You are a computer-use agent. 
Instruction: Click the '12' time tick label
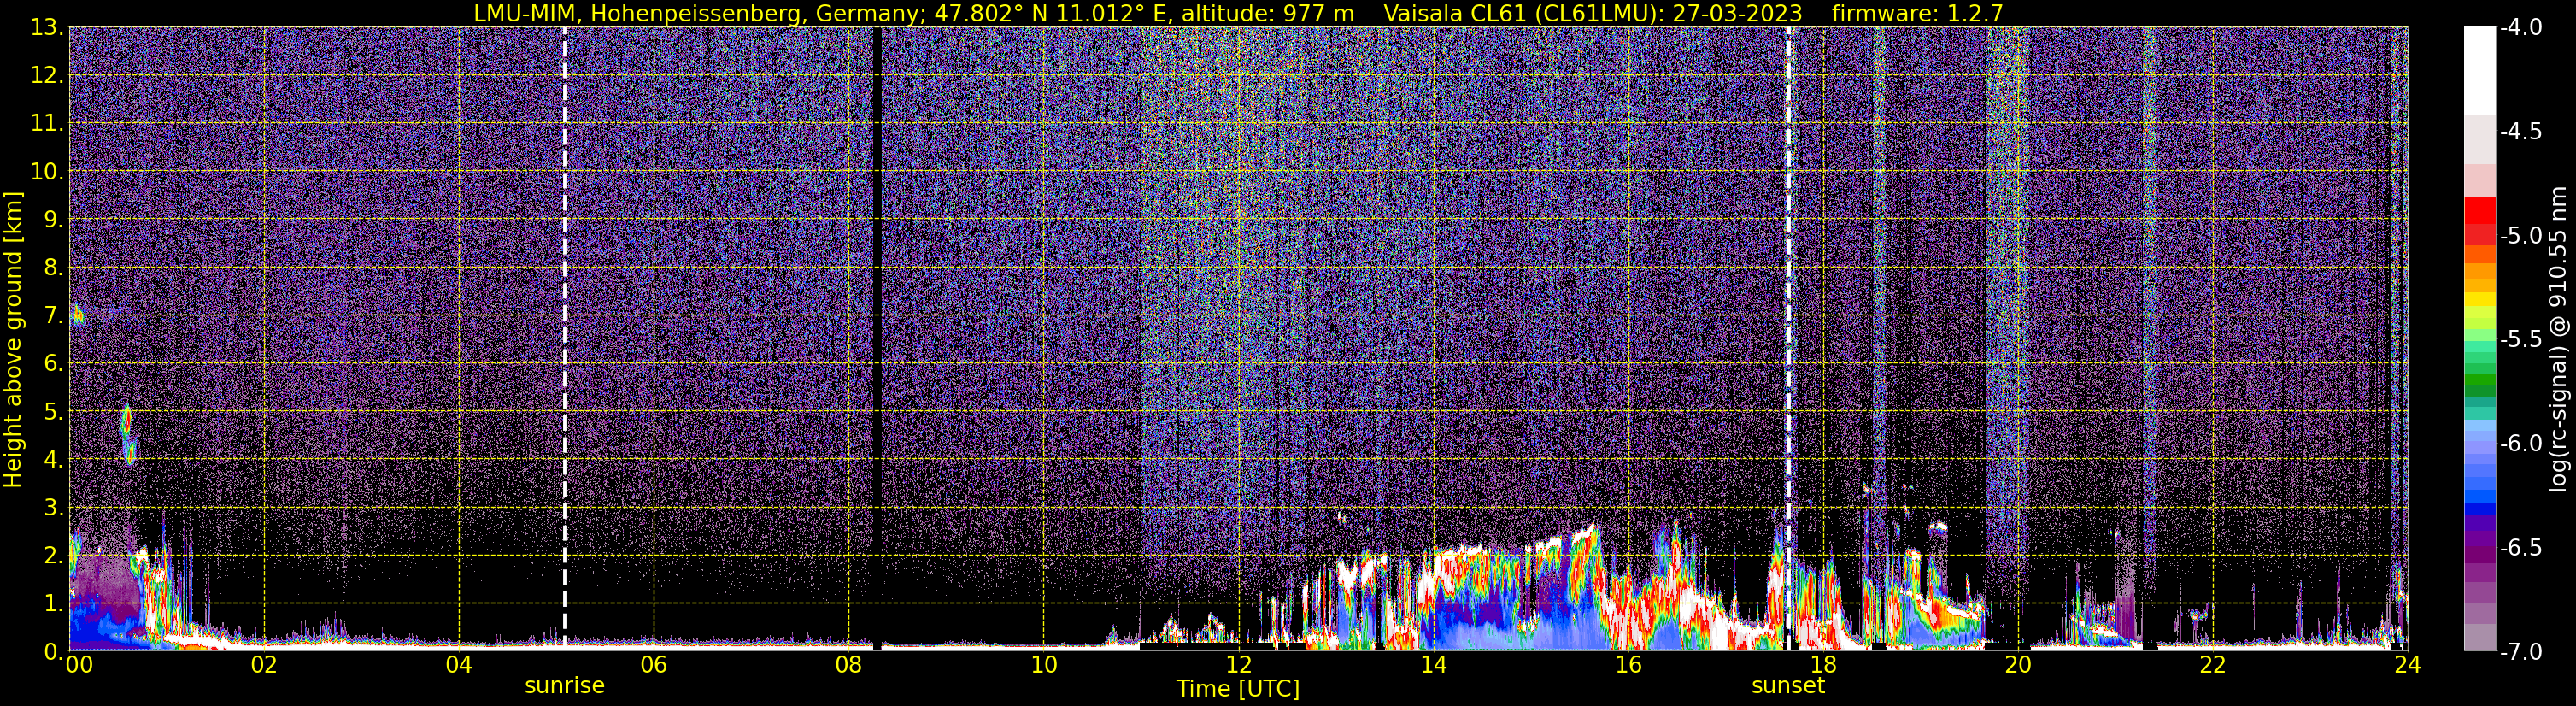click(1238, 665)
